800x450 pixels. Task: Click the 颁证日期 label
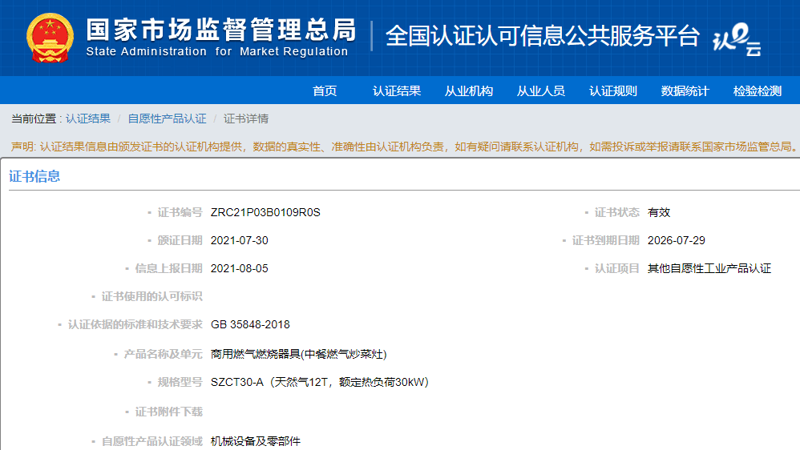coord(180,240)
